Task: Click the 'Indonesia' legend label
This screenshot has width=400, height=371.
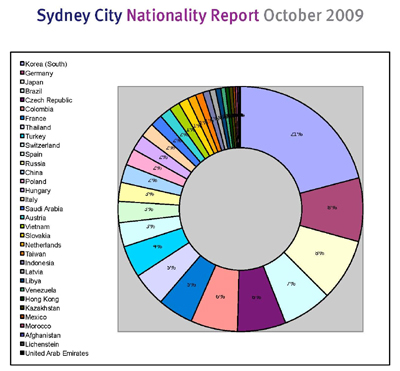Action: click(39, 263)
